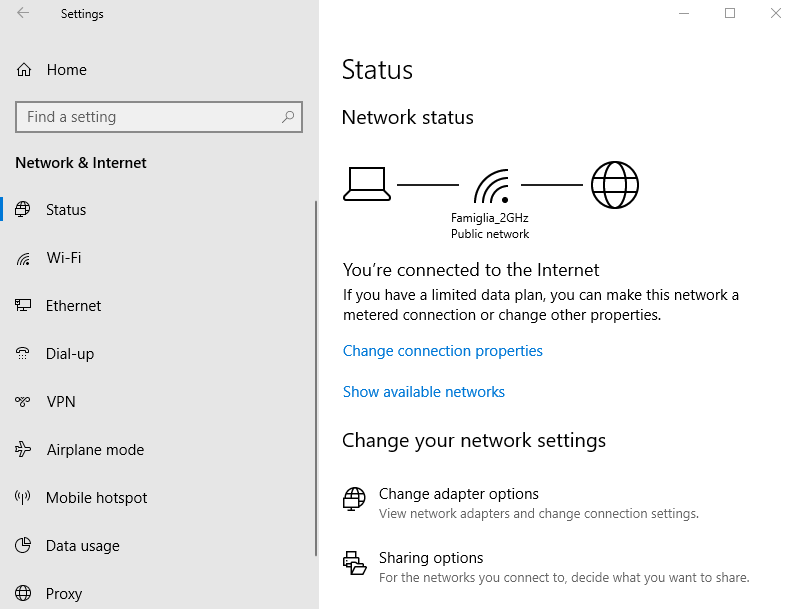Click the Dial-up phone icon
This screenshot has width=789, height=609.
23,353
